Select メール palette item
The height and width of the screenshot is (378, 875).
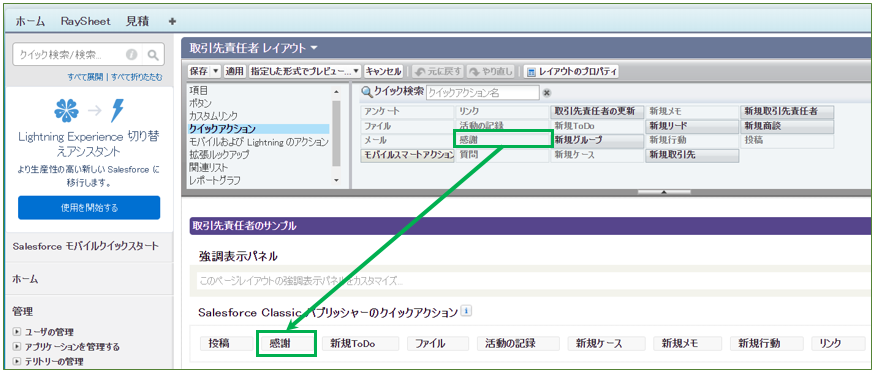(407, 141)
